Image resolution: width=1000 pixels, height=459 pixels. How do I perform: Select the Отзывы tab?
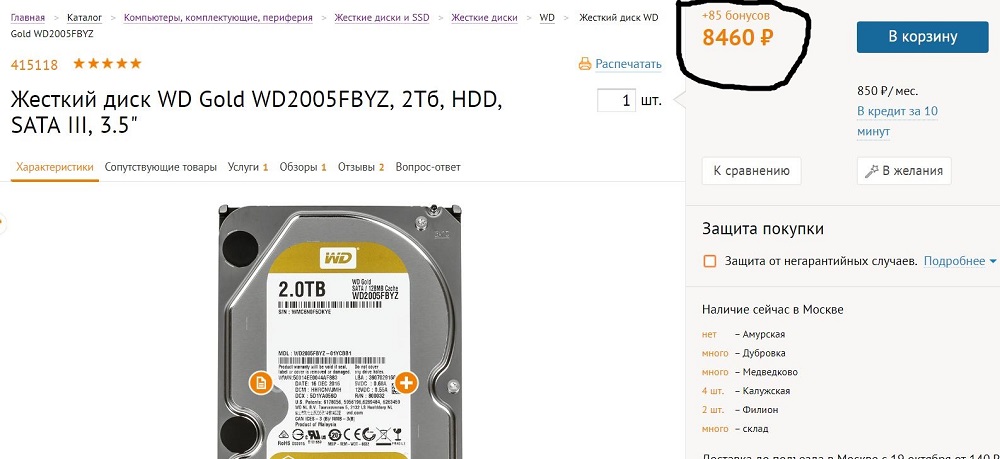coord(361,167)
